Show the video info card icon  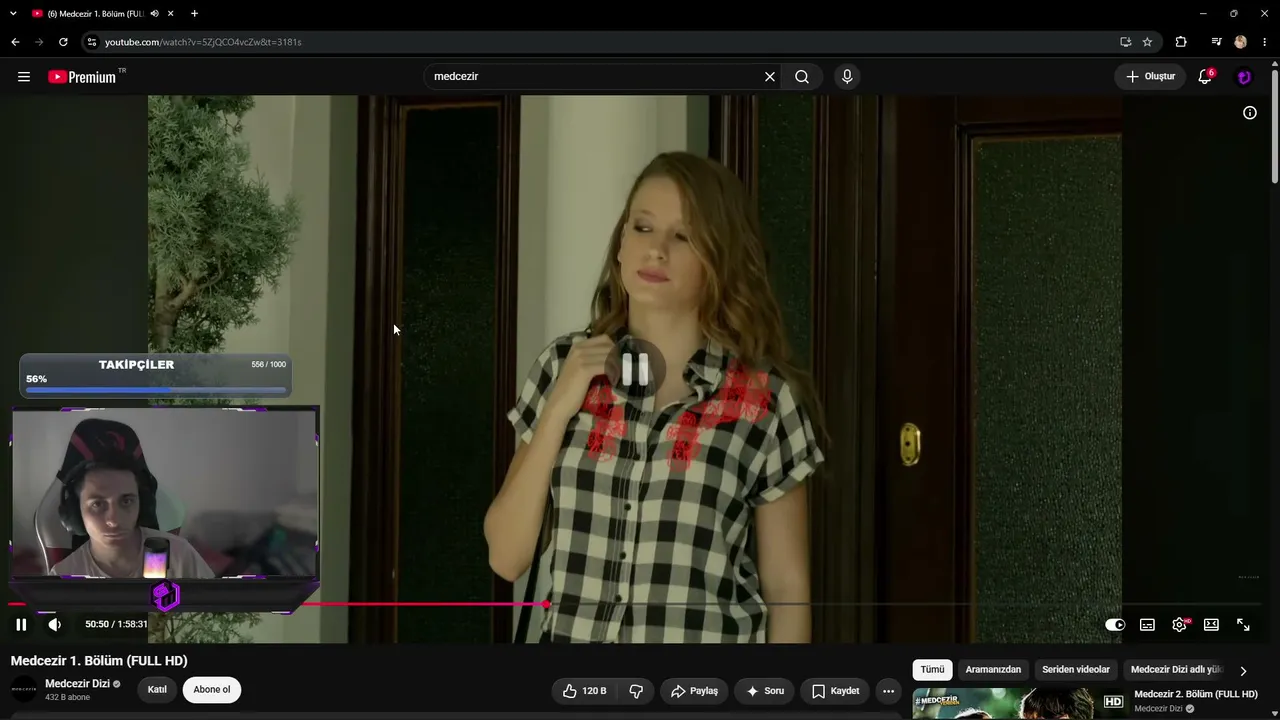tap(1250, 113)
